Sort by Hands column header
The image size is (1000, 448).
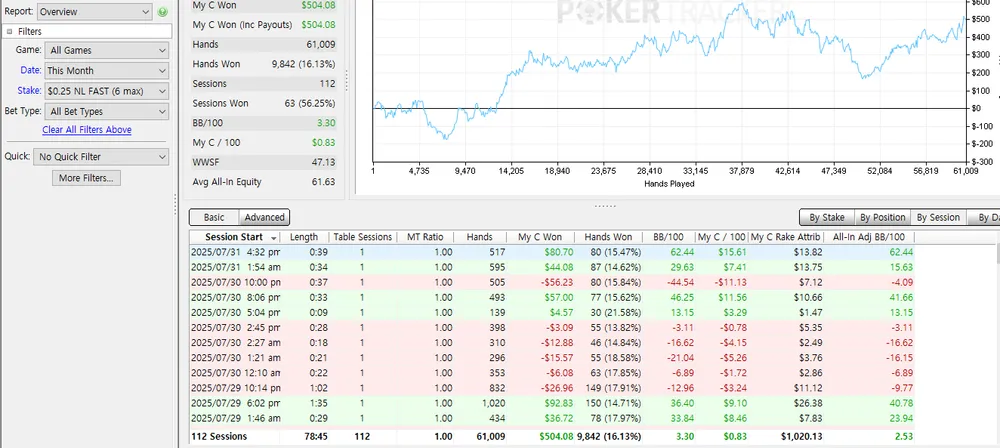[x=480, y=237]
